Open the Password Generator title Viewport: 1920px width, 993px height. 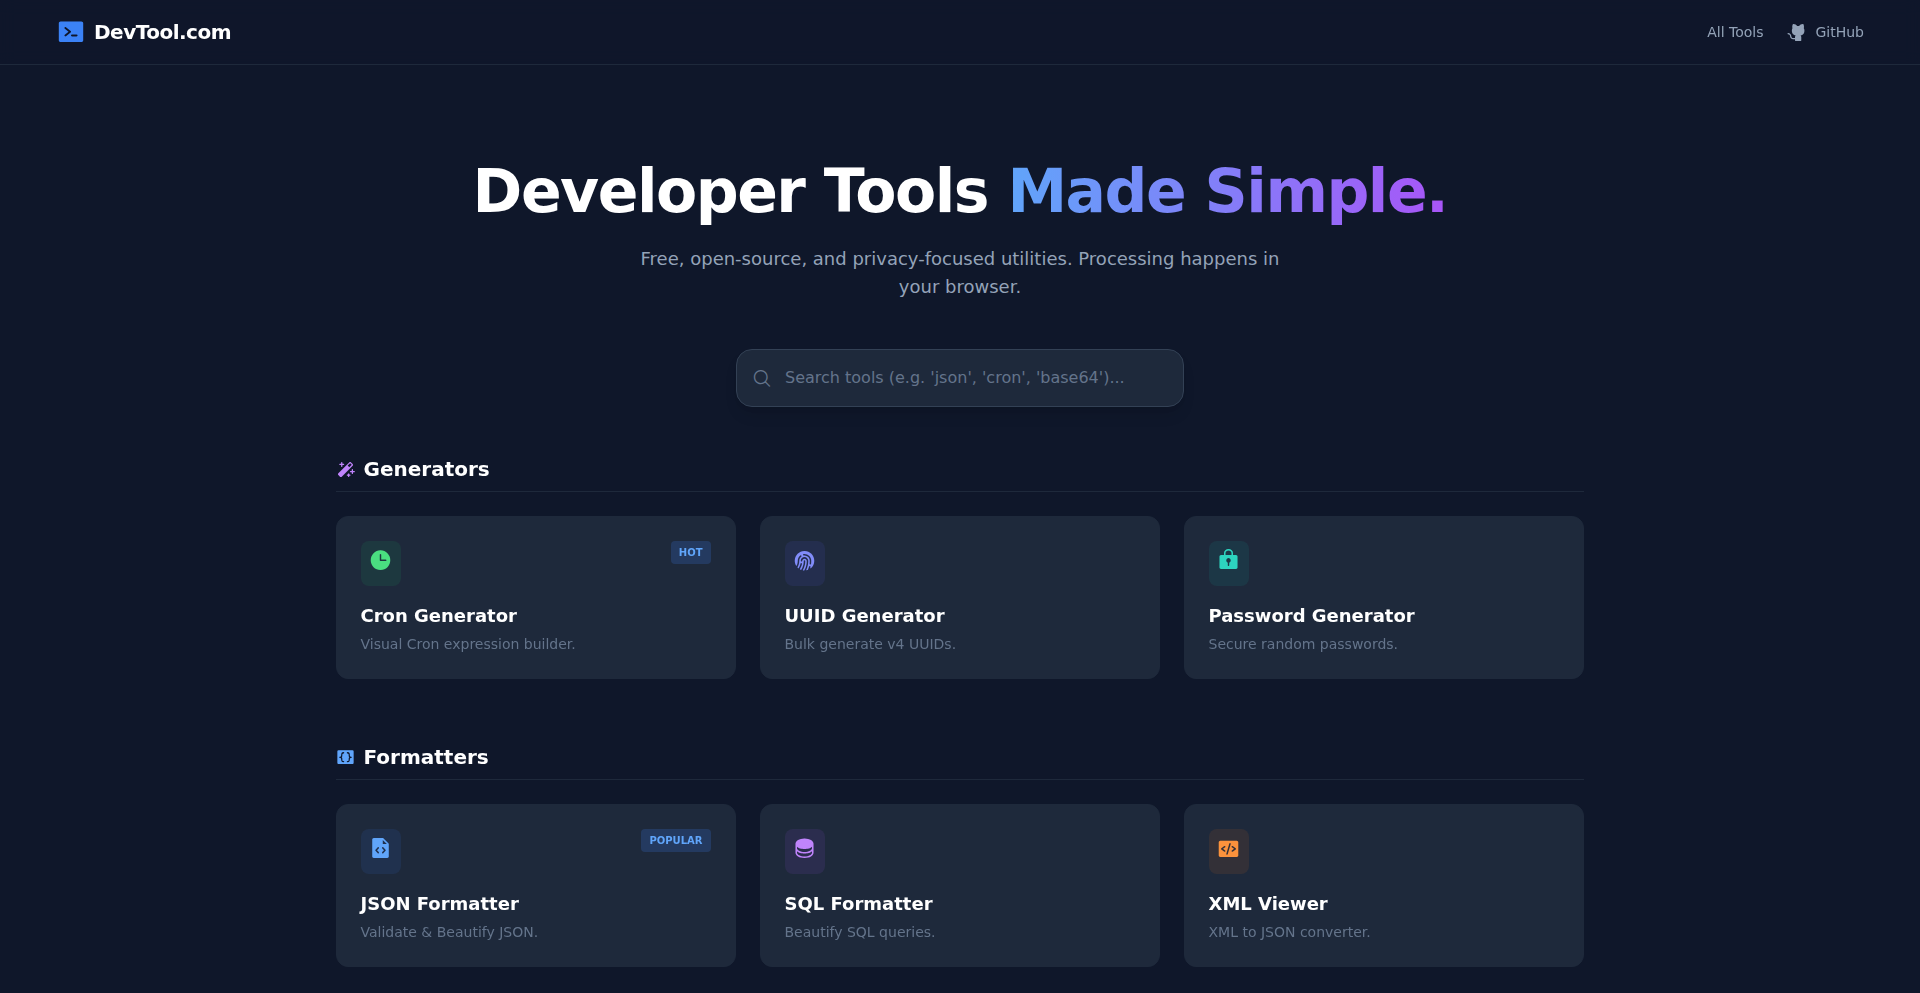point(1312,616)
